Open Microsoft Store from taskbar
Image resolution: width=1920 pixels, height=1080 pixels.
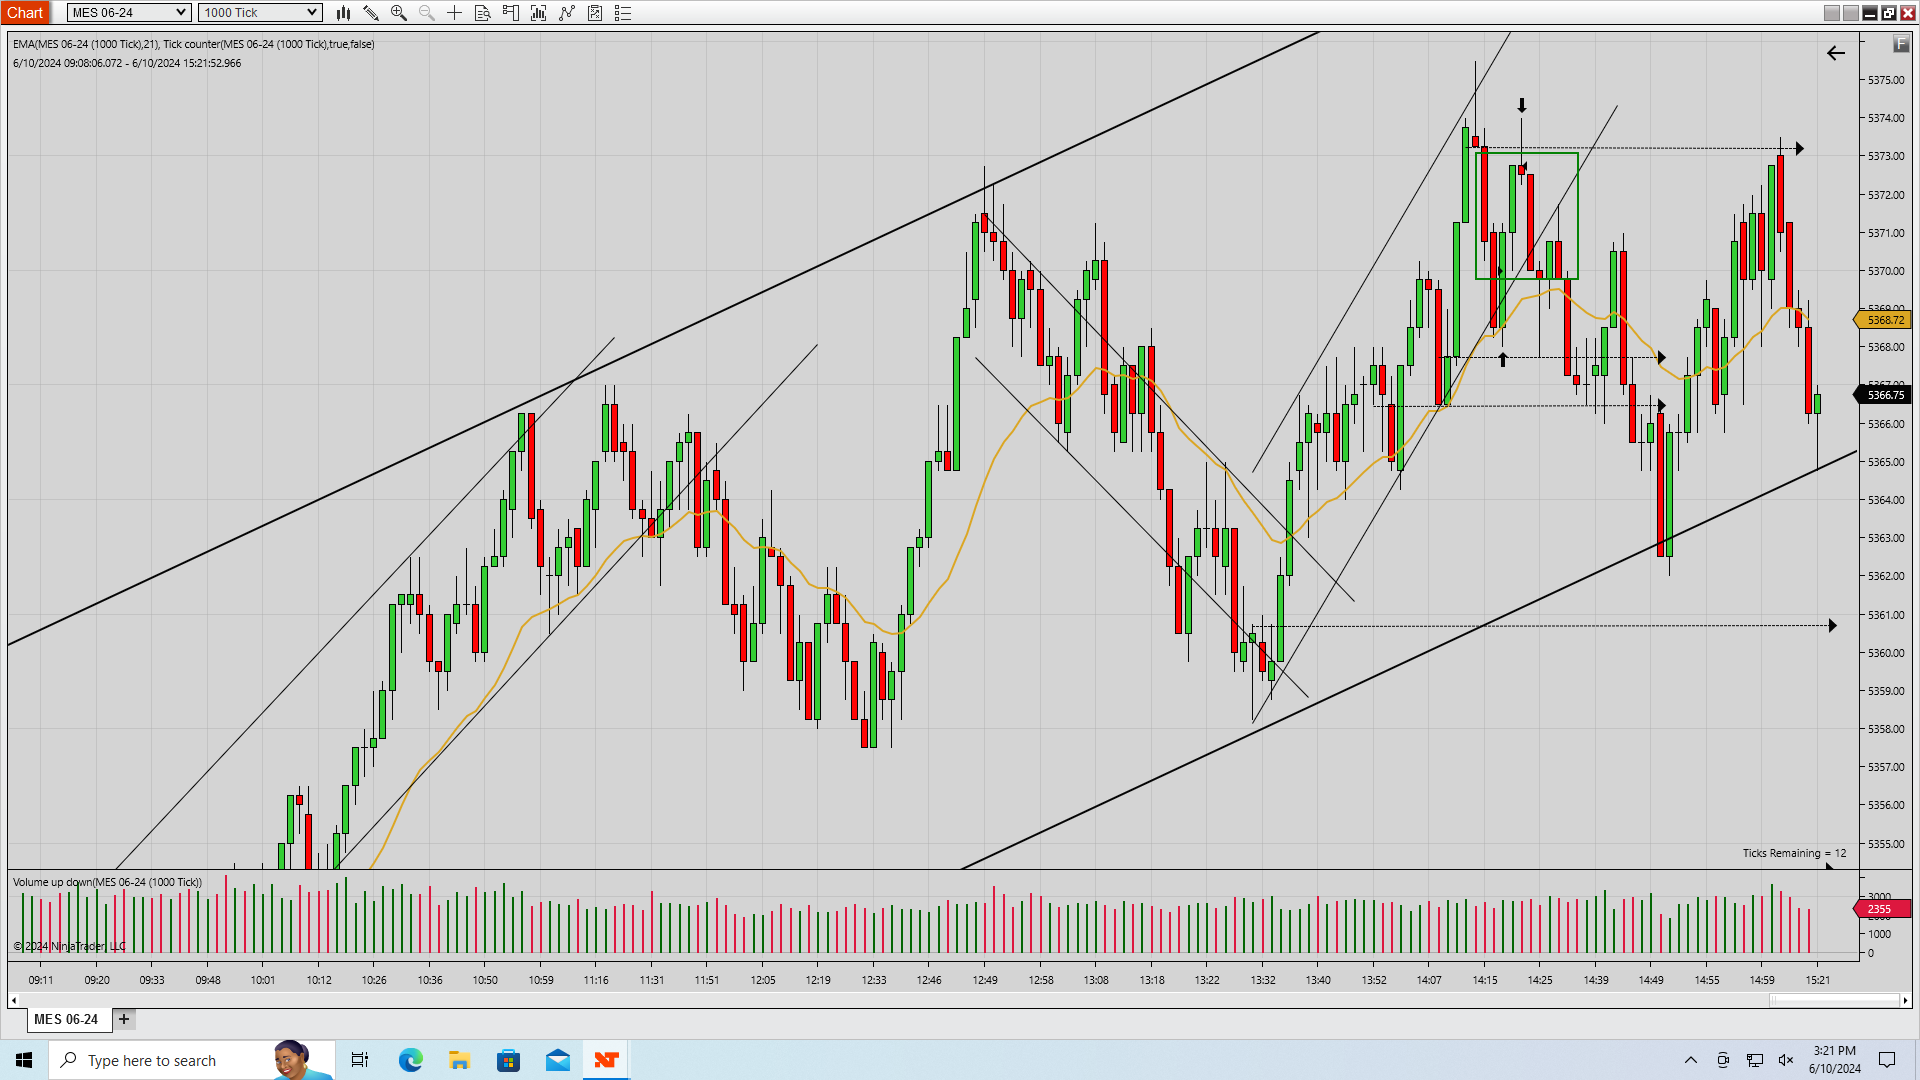[x=508, y=1060]
